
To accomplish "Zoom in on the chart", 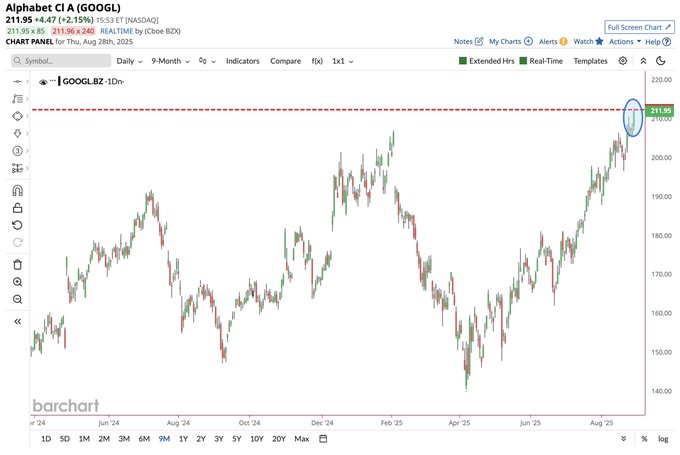I will (x=17, y=282).
